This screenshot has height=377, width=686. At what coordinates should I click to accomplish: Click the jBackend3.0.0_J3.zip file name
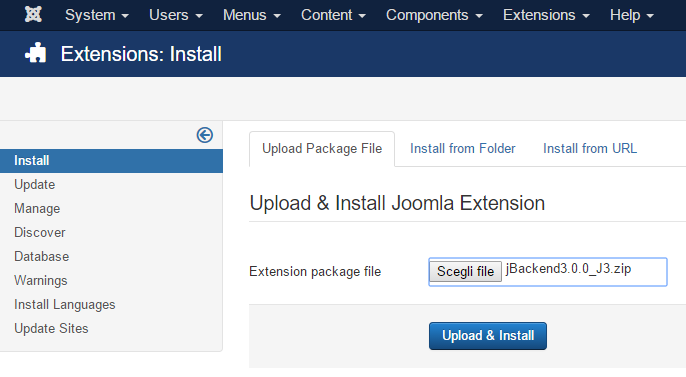pyautogui.click(x=568, y=269)
